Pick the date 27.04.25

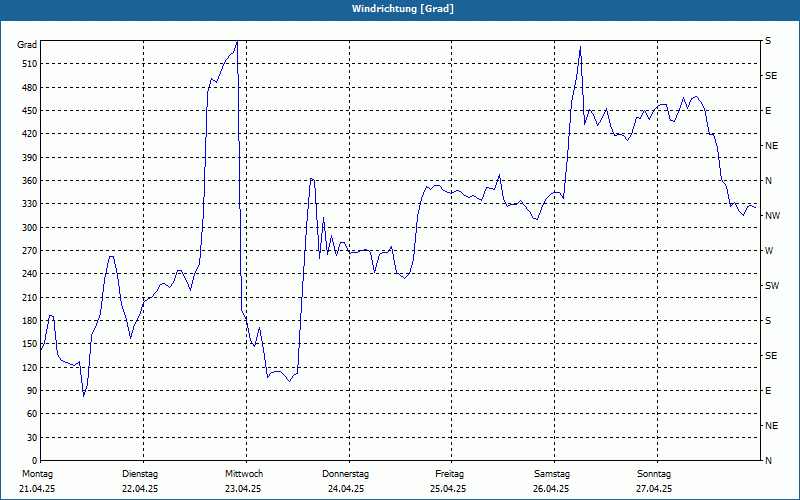(654, 489)
